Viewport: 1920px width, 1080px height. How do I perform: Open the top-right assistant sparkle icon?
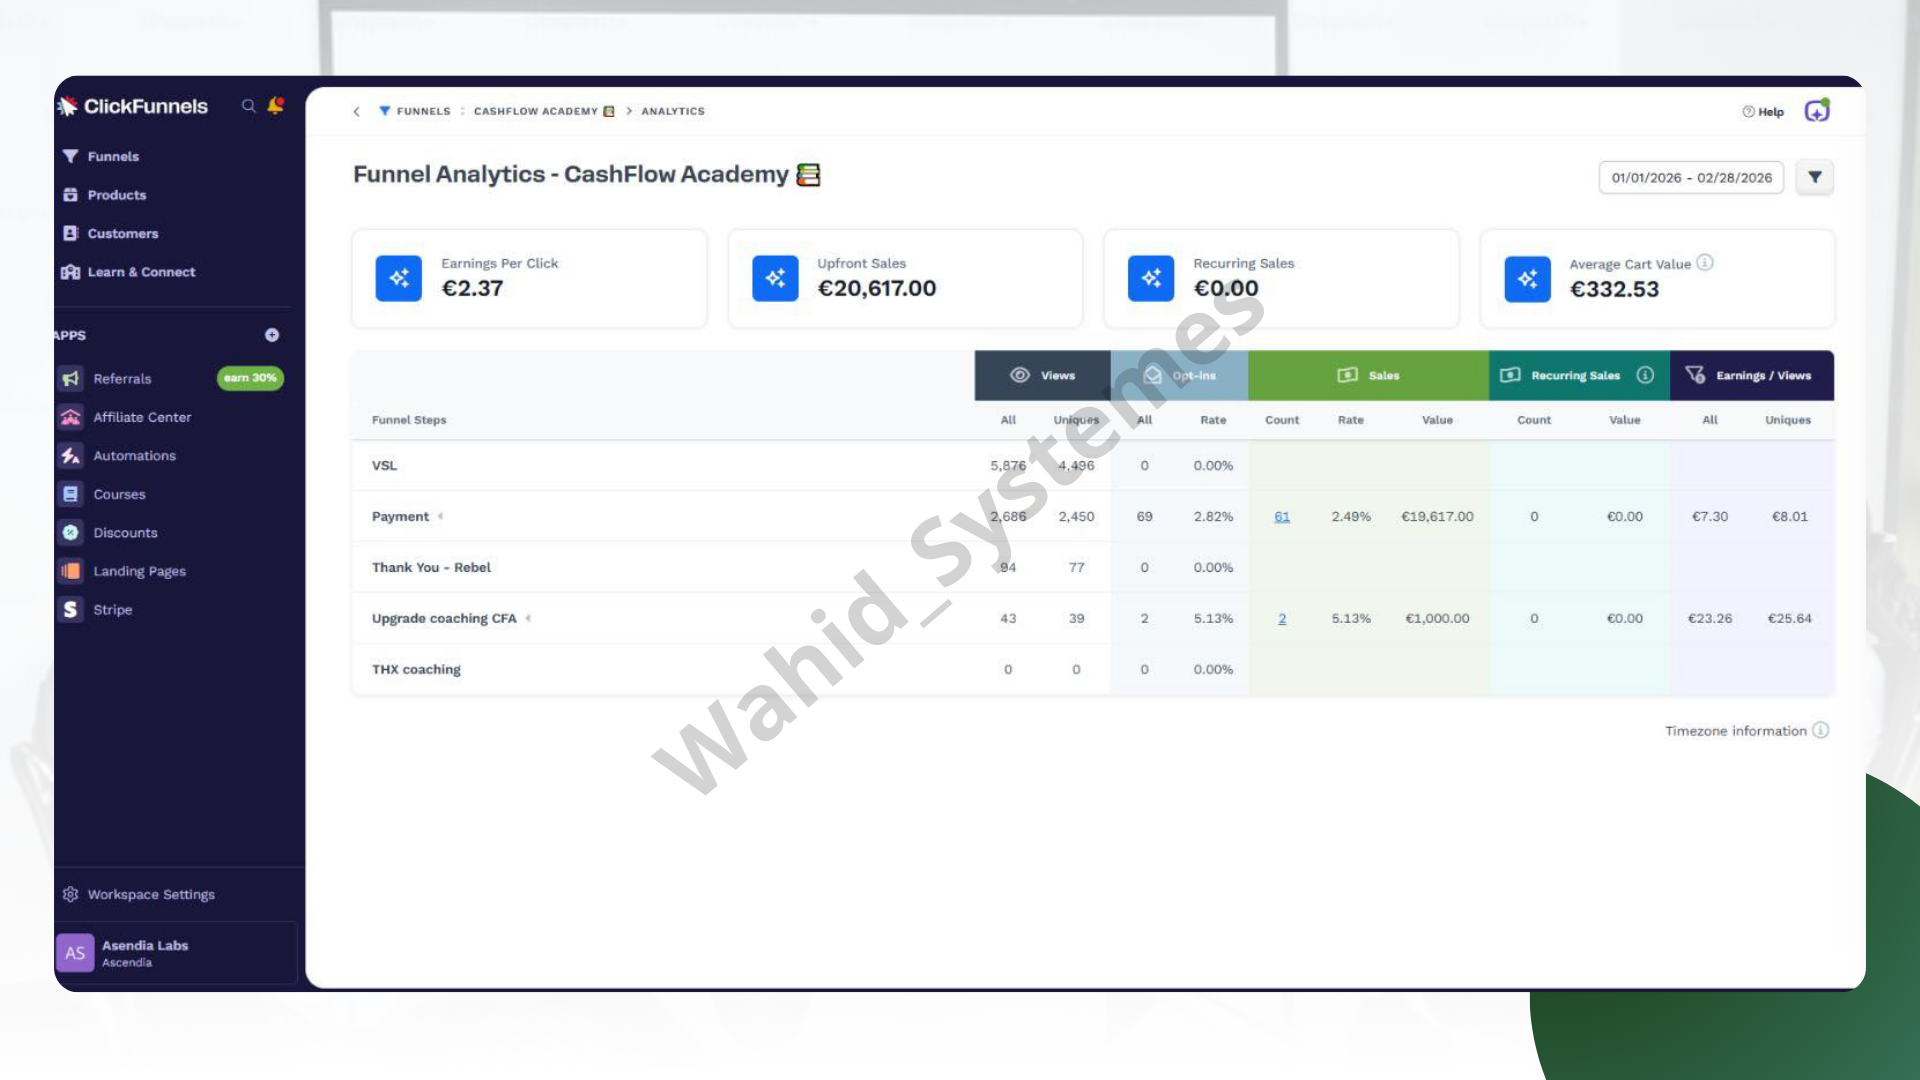click(1817, 111)
